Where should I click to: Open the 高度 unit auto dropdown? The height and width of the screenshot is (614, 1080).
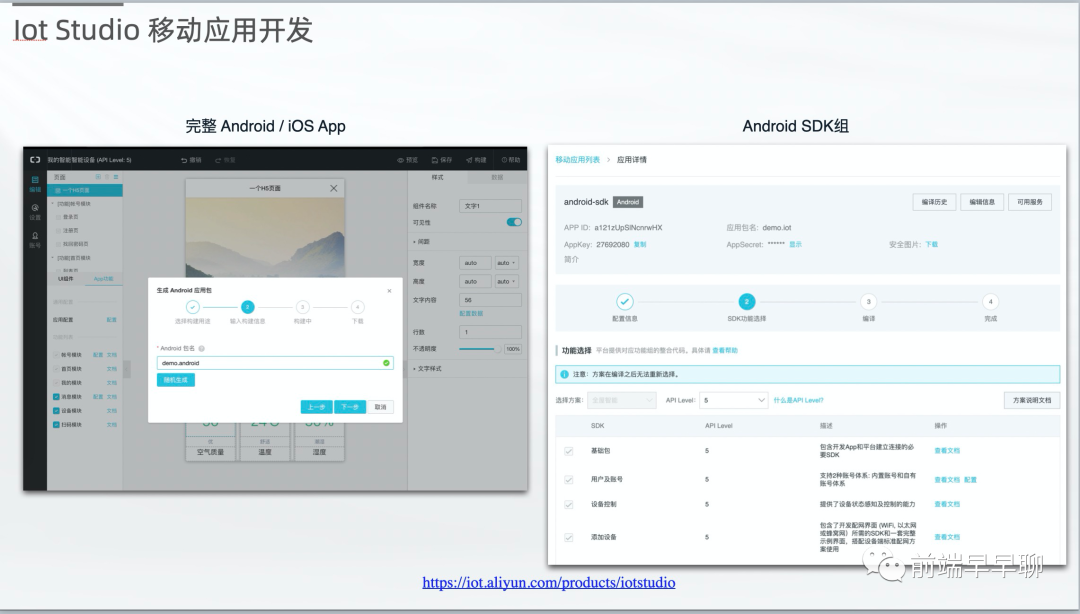tap(507, 281)
